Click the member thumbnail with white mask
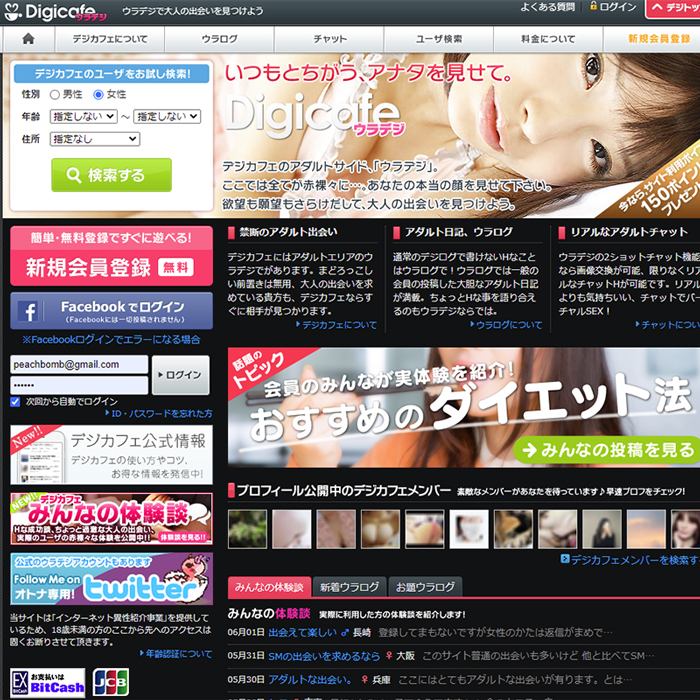This screenshot has width=700, height=700. tap(469, 529)
